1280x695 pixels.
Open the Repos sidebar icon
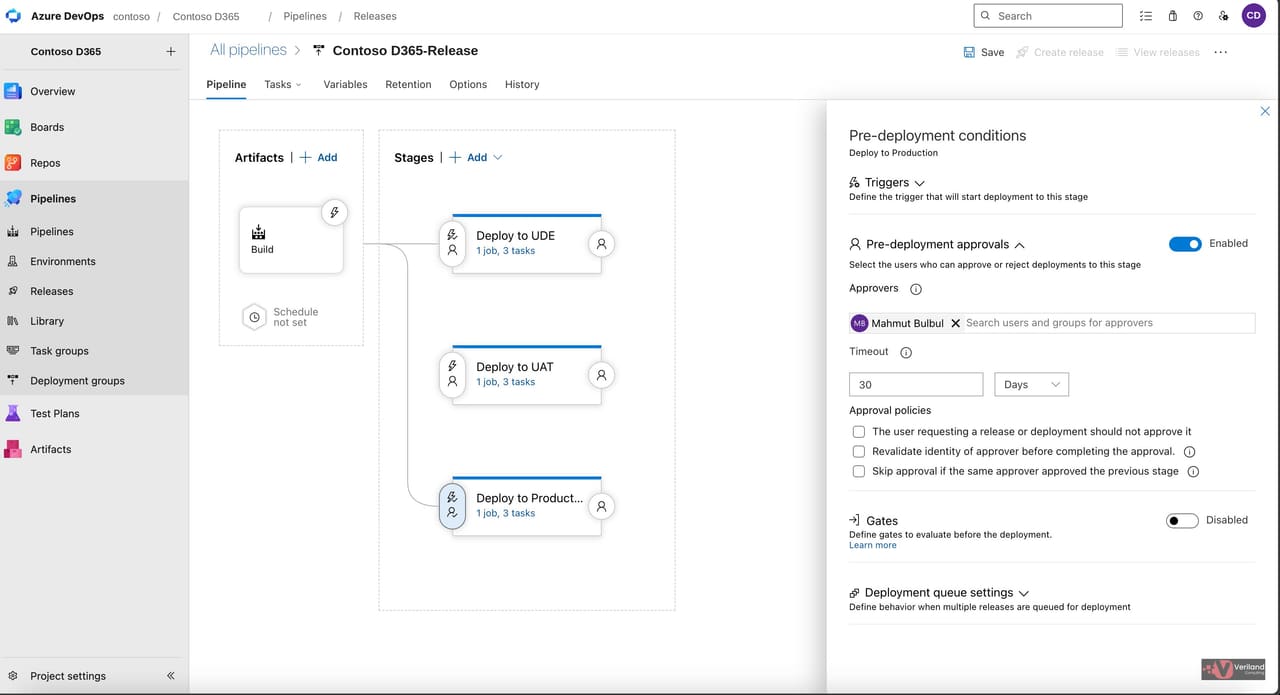[x=13, y=163]
